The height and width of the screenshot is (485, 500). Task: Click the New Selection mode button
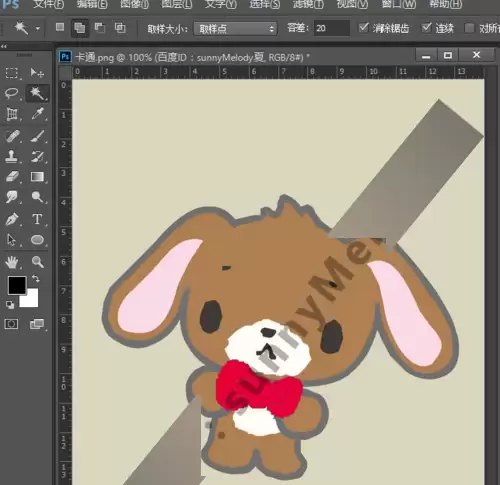coord(60,27)
